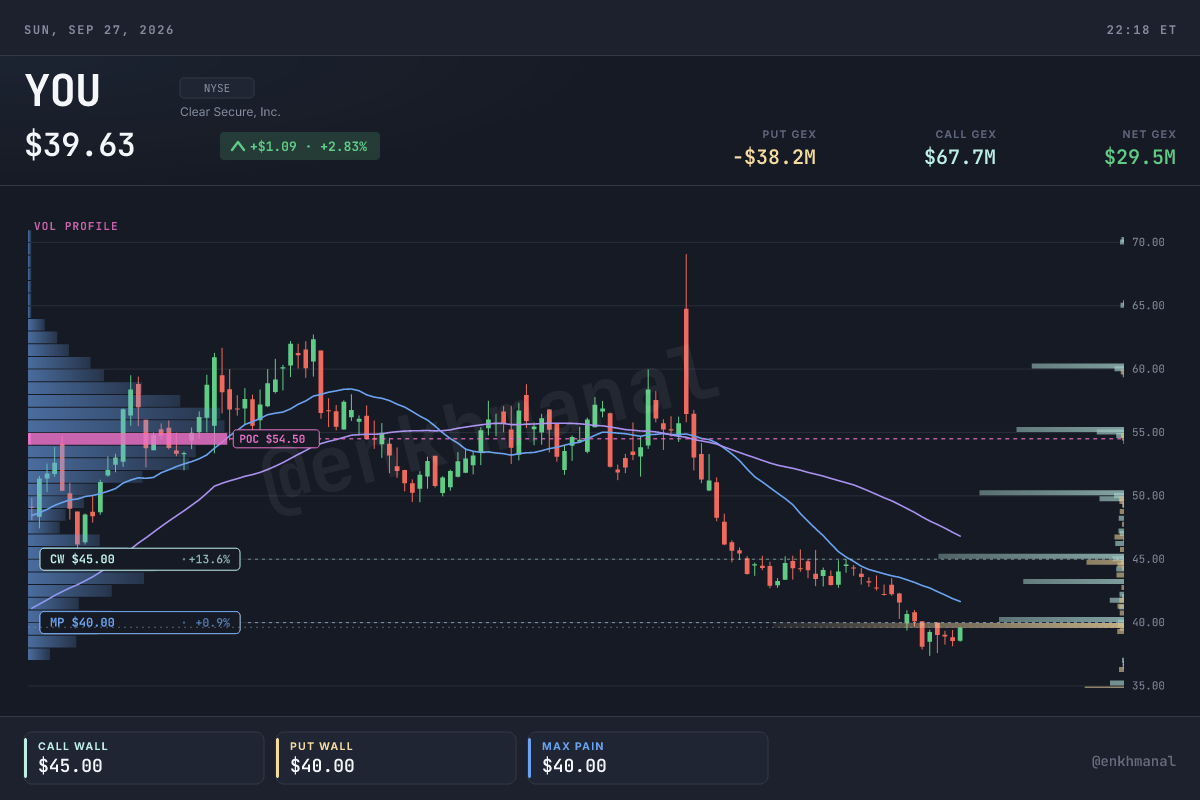Click the VOL PROFILE label

point(76,226)
